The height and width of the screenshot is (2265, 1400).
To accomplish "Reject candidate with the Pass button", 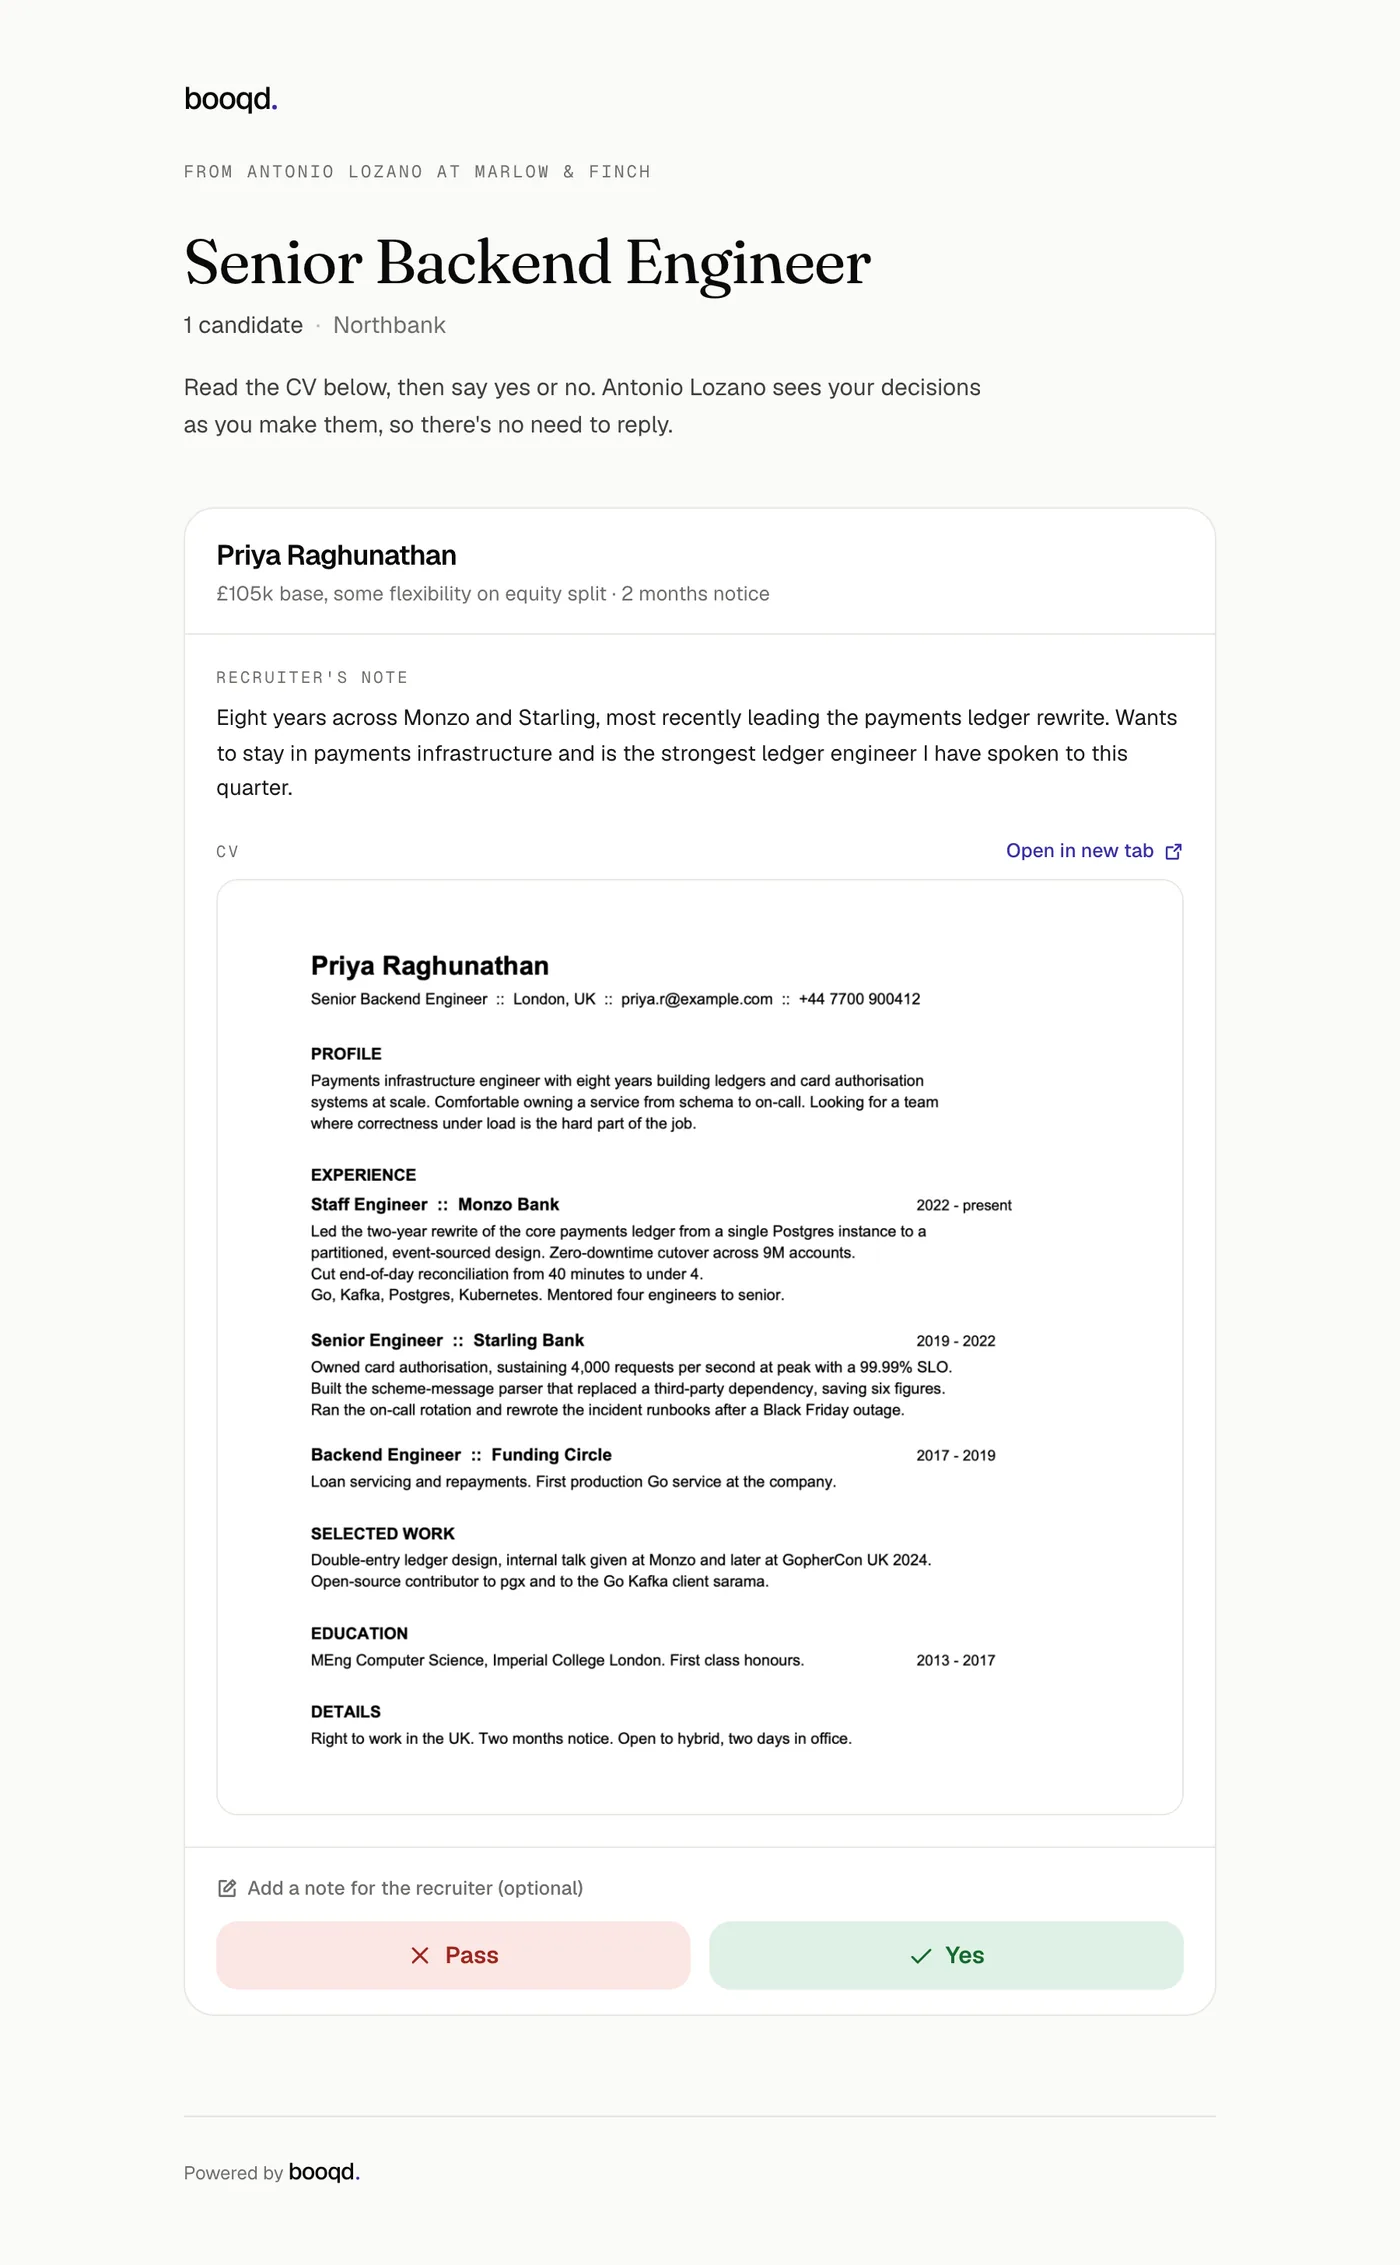I will (453, 1955).
